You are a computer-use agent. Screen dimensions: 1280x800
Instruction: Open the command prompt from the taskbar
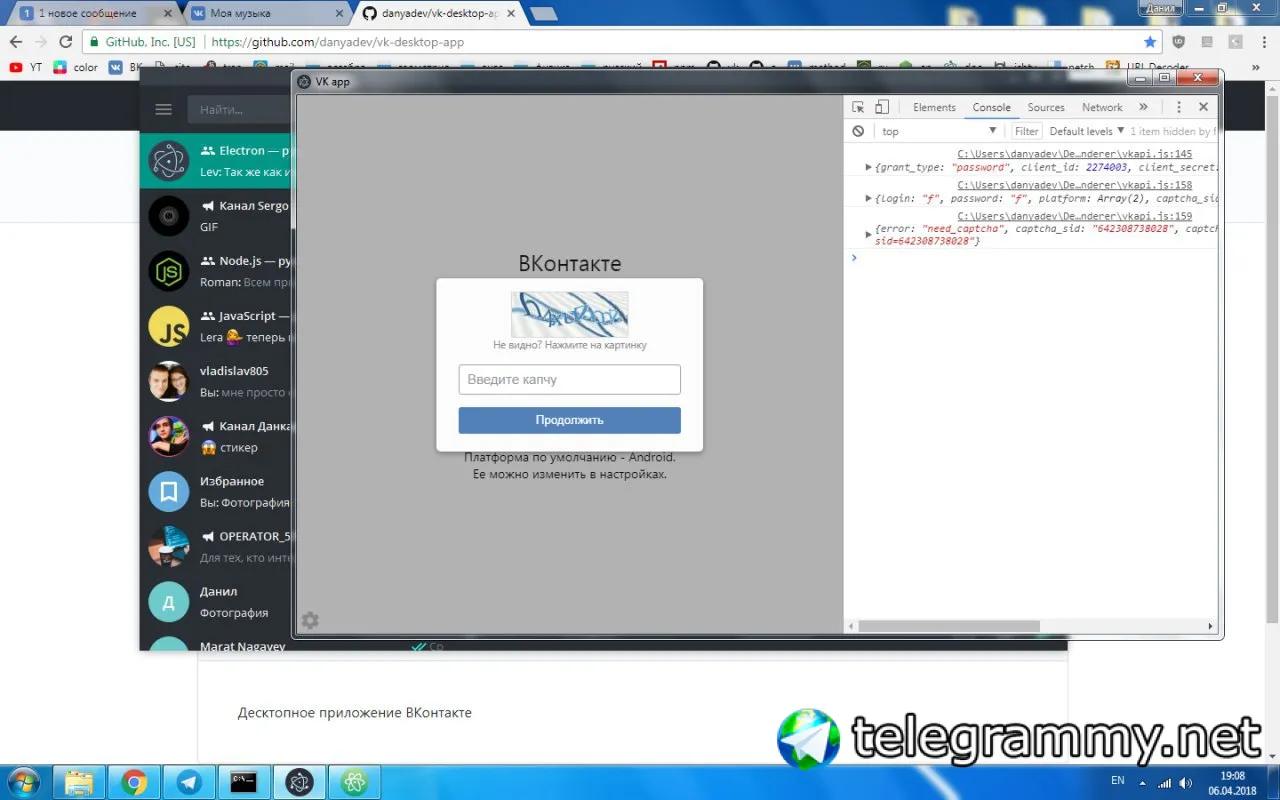click(x=244, y=782)
